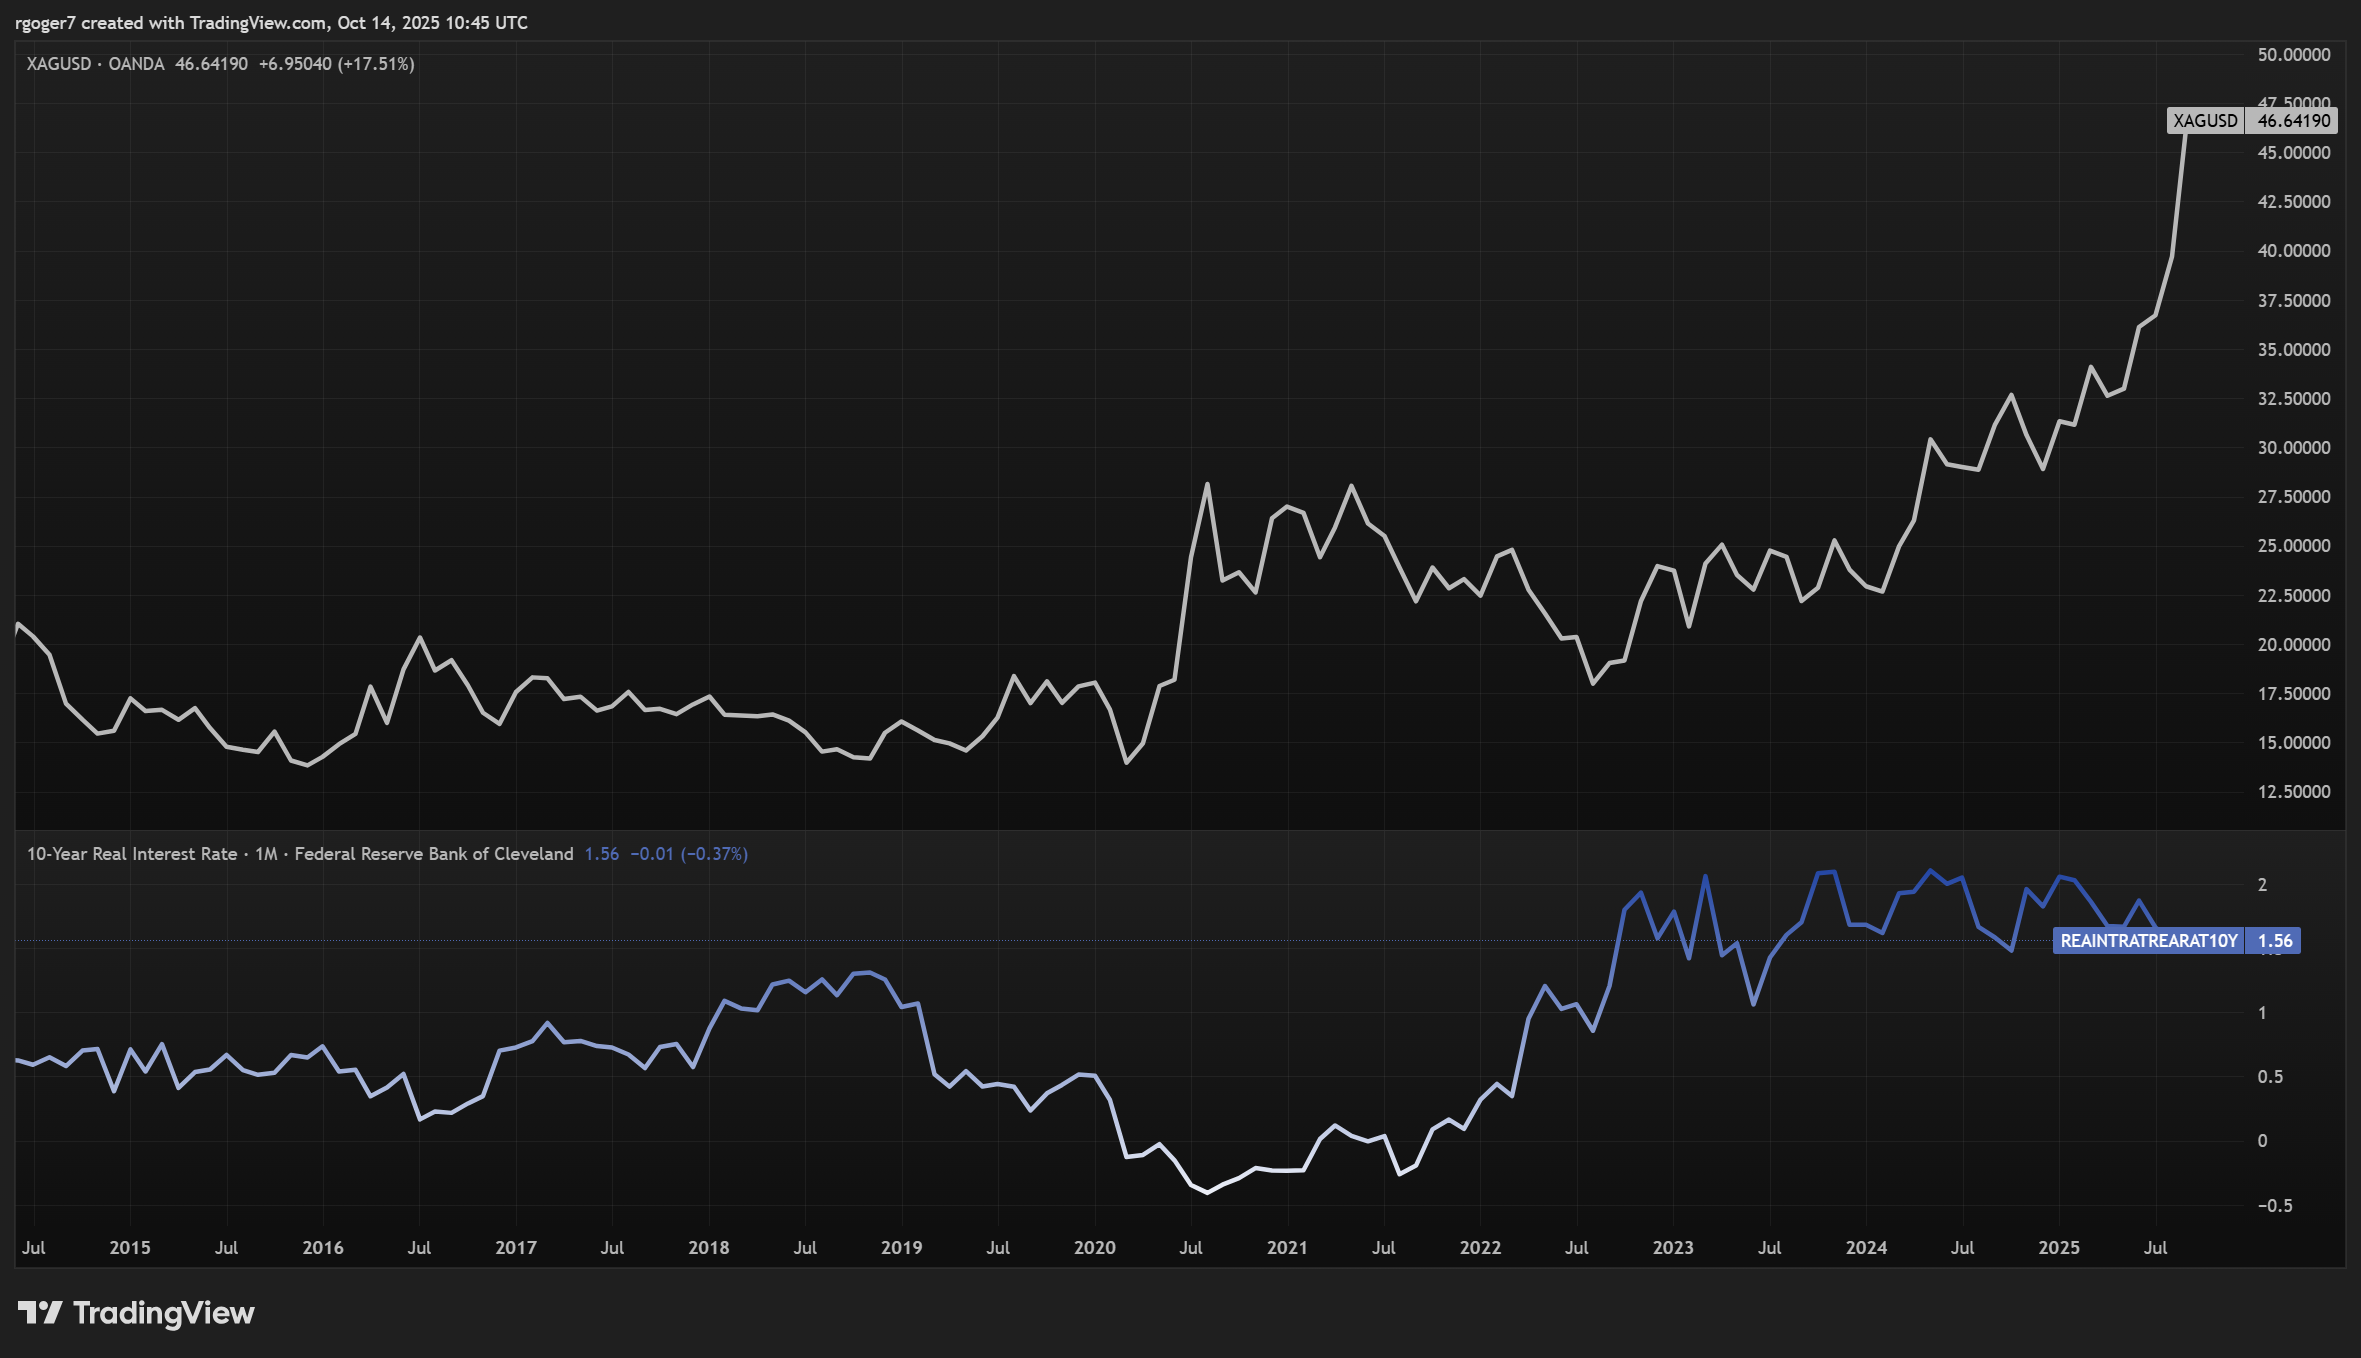Click the TradingView logo icon

pos(40,1312)
